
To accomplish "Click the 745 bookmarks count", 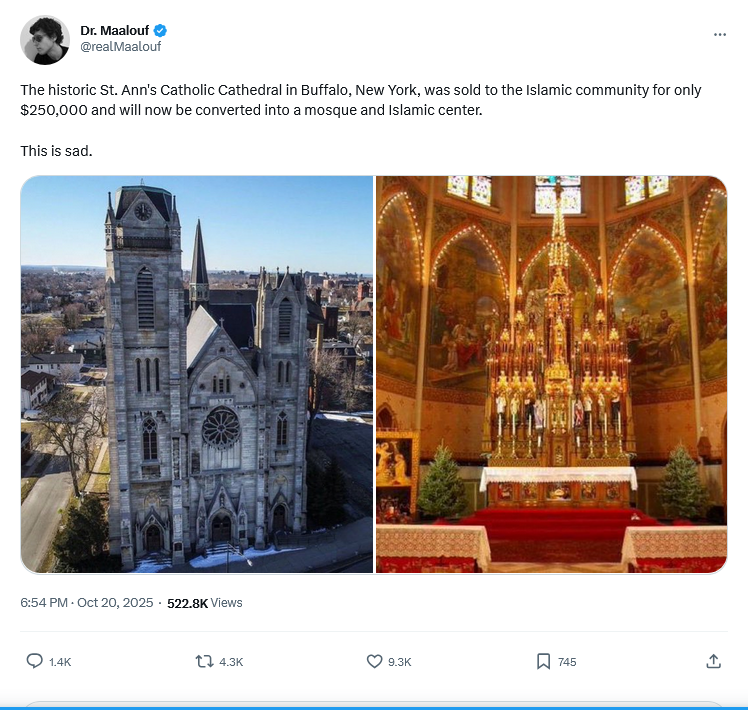I will pos(567,662).
